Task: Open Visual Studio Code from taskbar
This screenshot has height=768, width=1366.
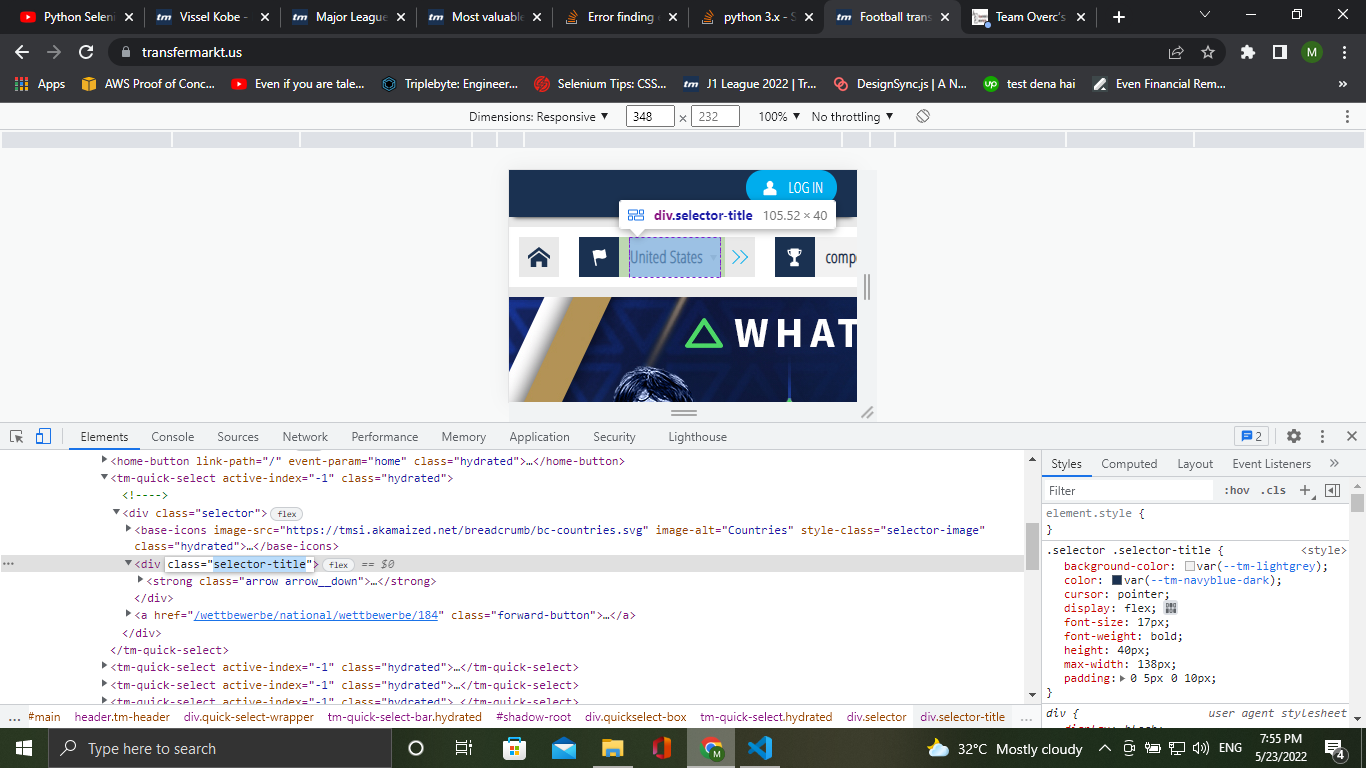Action: (x=759, y=748)
